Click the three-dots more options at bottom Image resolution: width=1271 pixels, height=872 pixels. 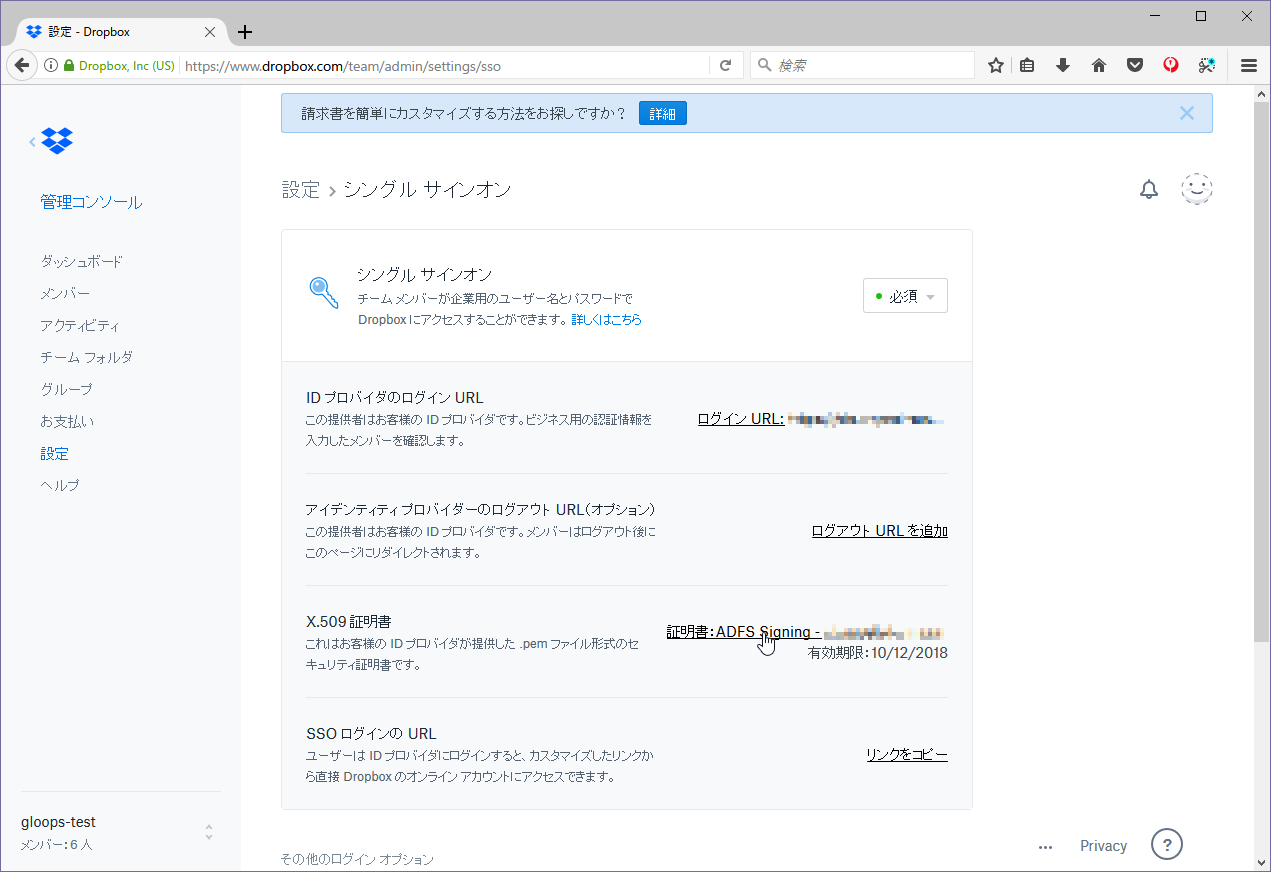1046,847
